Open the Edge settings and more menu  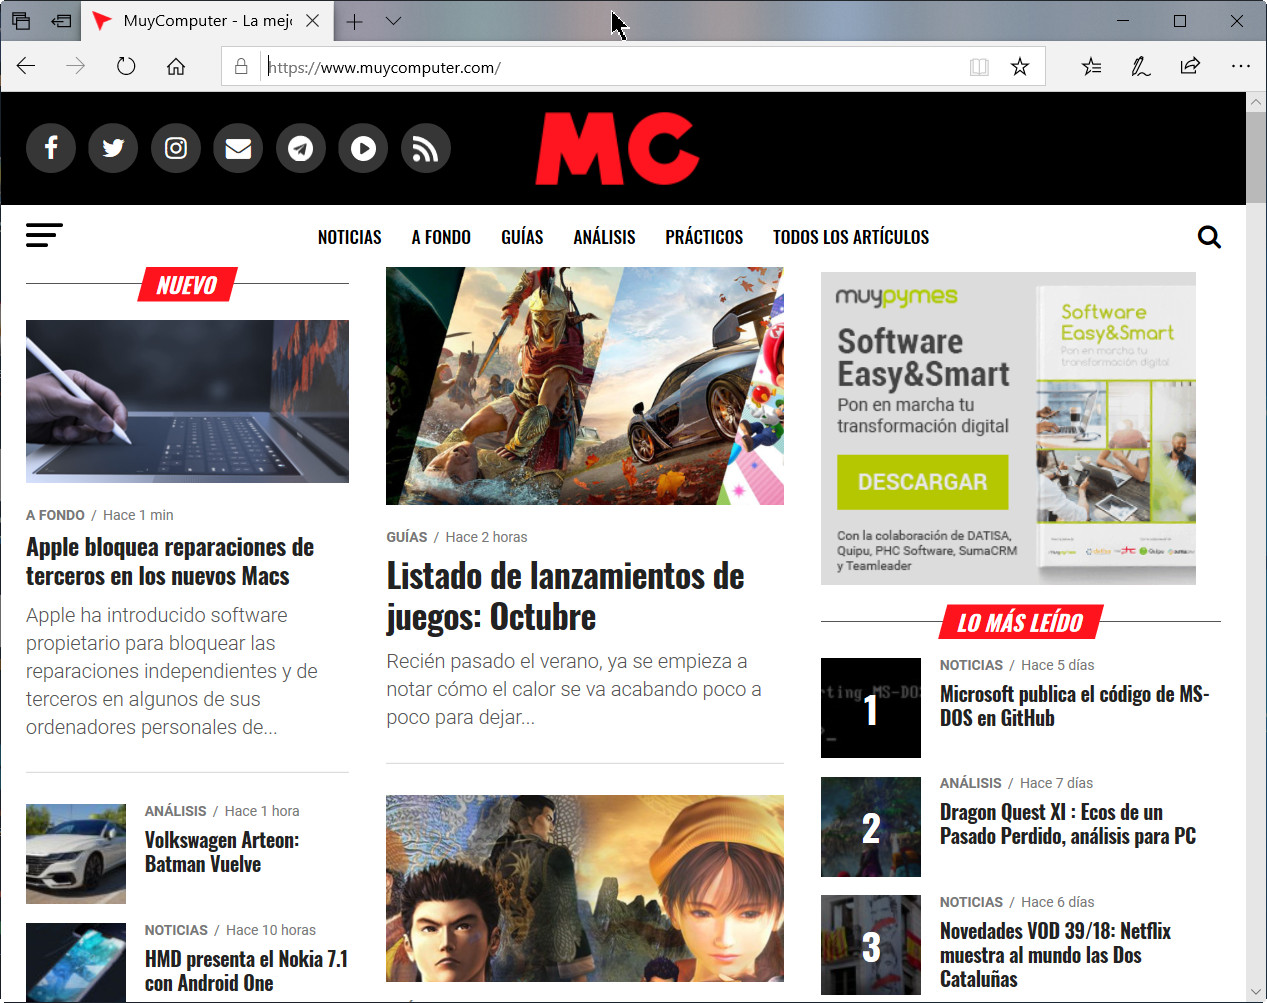tap(1240, 67)
